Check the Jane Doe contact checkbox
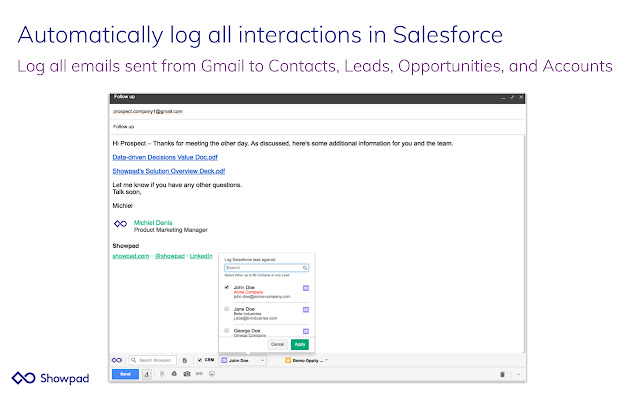 [228, 309]
